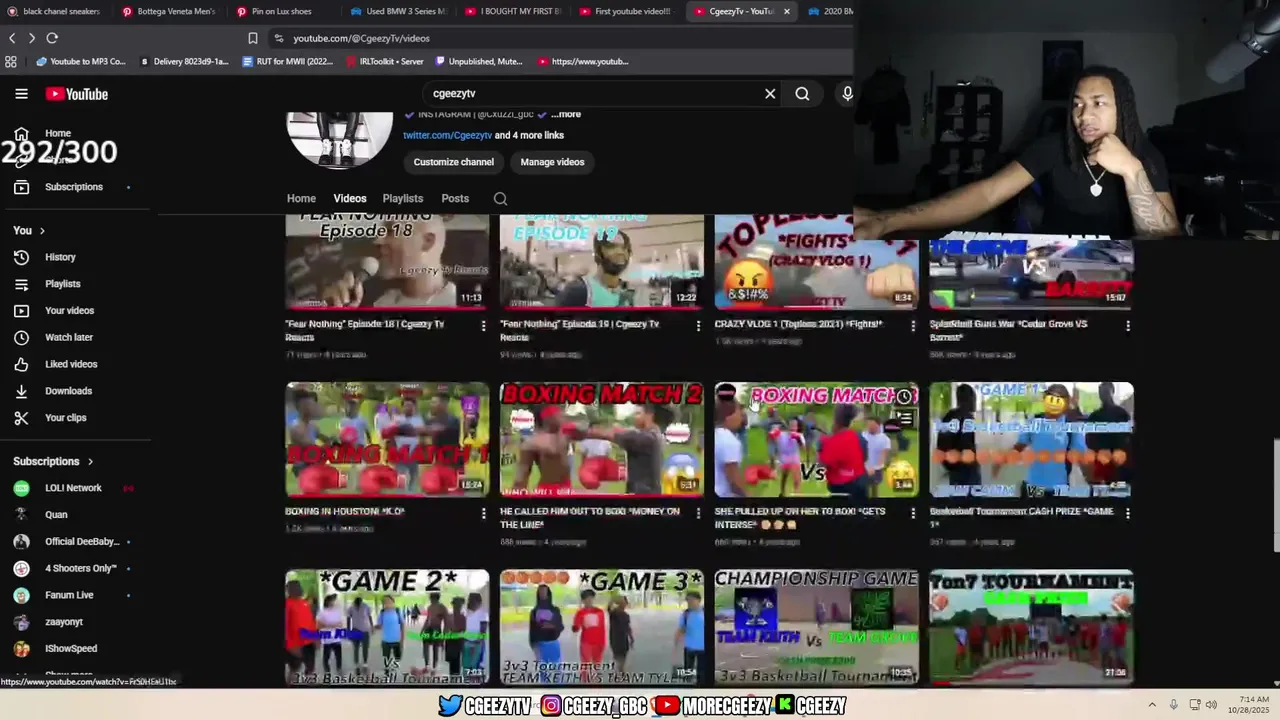Open options menu for CRAZY VLOG 1 video
Viewport: 1280px width, 720px height.
(x=912, y=326)
